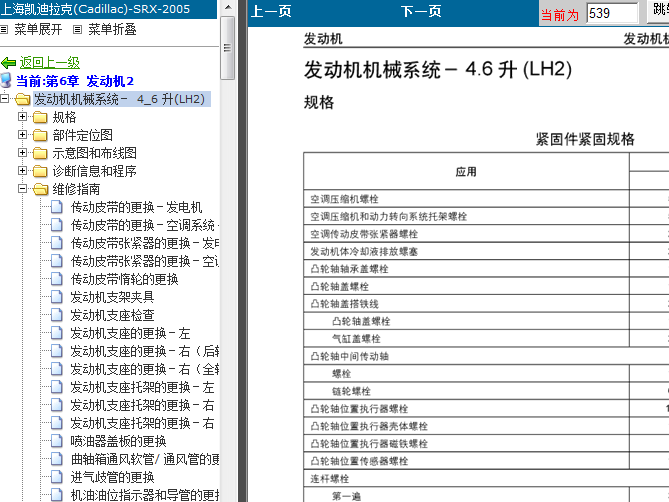Open 发动机支座托架的更换-左 document

click(142, 387)
